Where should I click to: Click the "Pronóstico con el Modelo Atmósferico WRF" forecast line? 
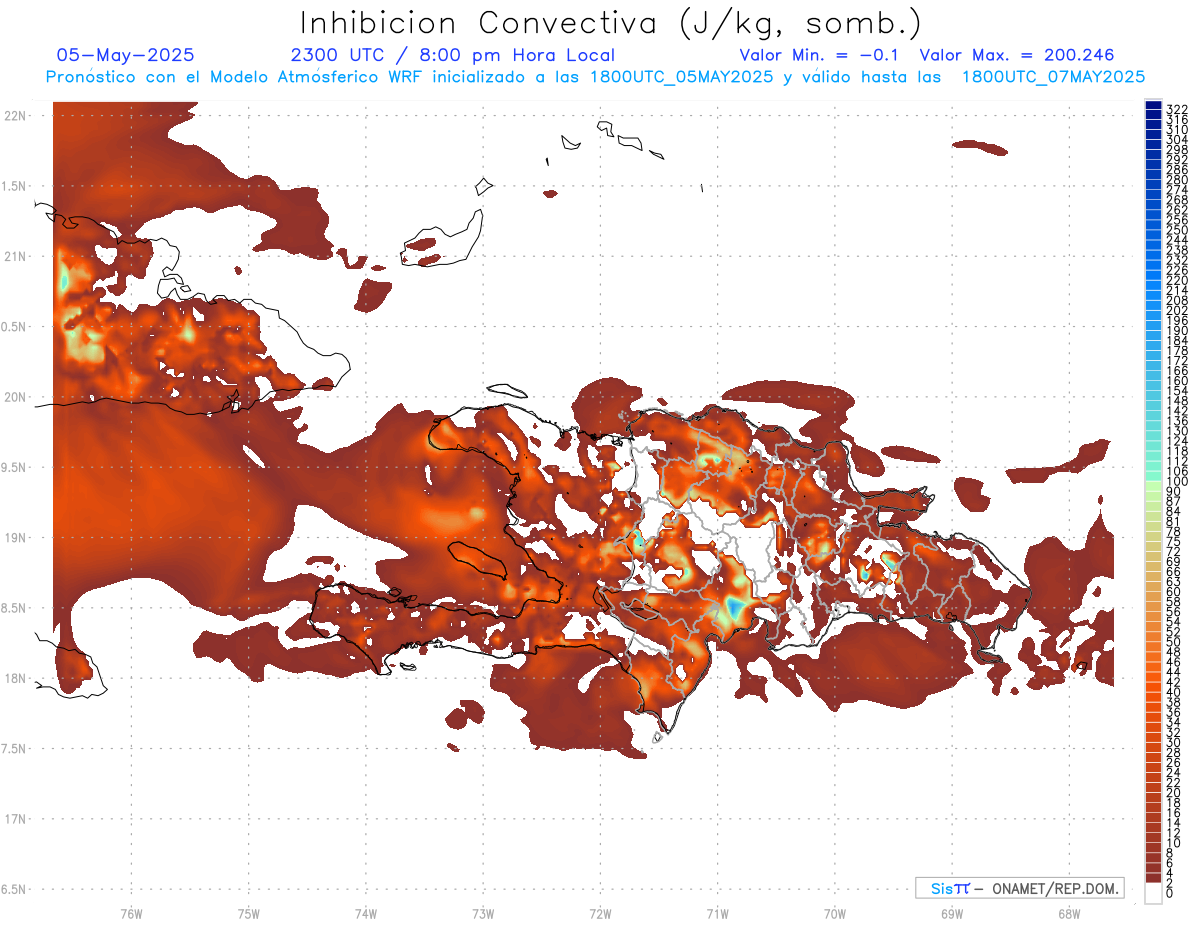click(x=595, y=76)
